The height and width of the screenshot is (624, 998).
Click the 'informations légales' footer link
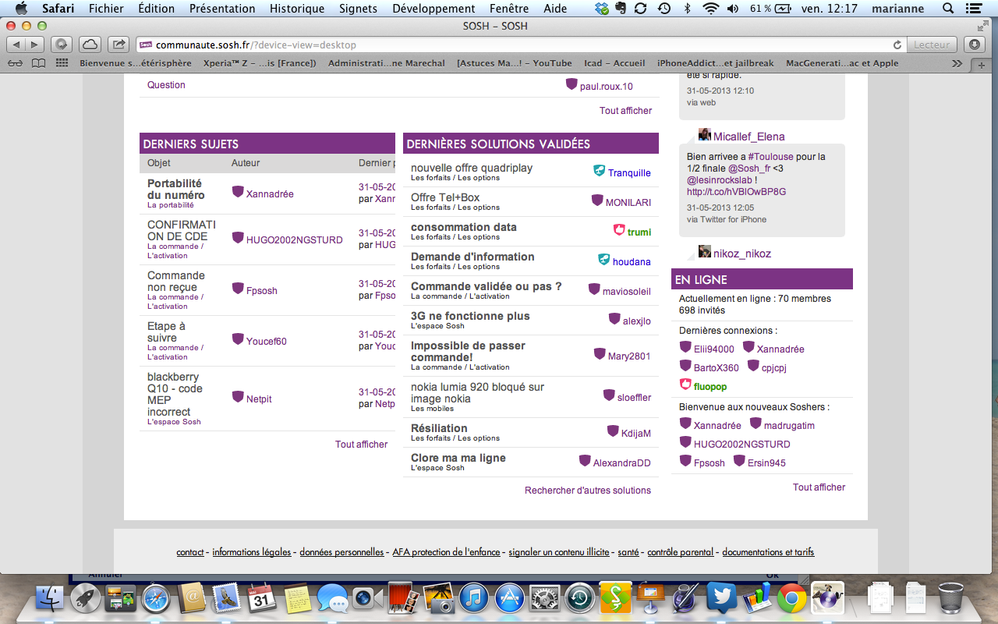point(251,552)
